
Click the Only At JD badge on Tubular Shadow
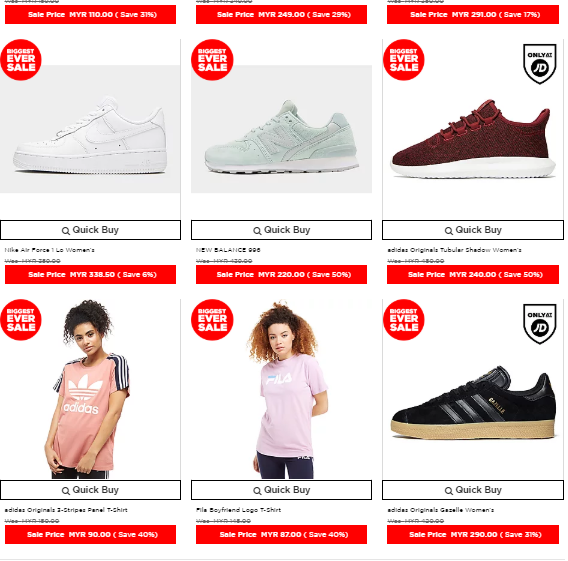[x=540, y=64]
